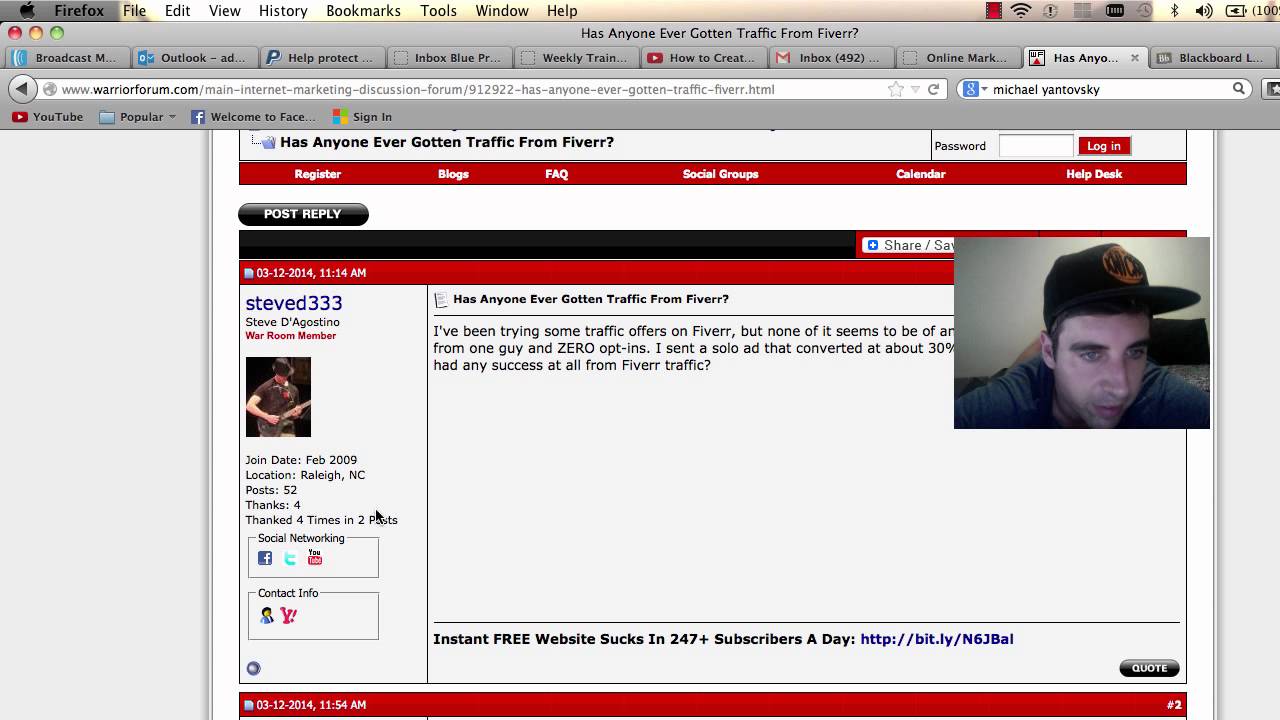Open the Blogs link
This screenshot has width=1280, height=720.
[453, 174]
